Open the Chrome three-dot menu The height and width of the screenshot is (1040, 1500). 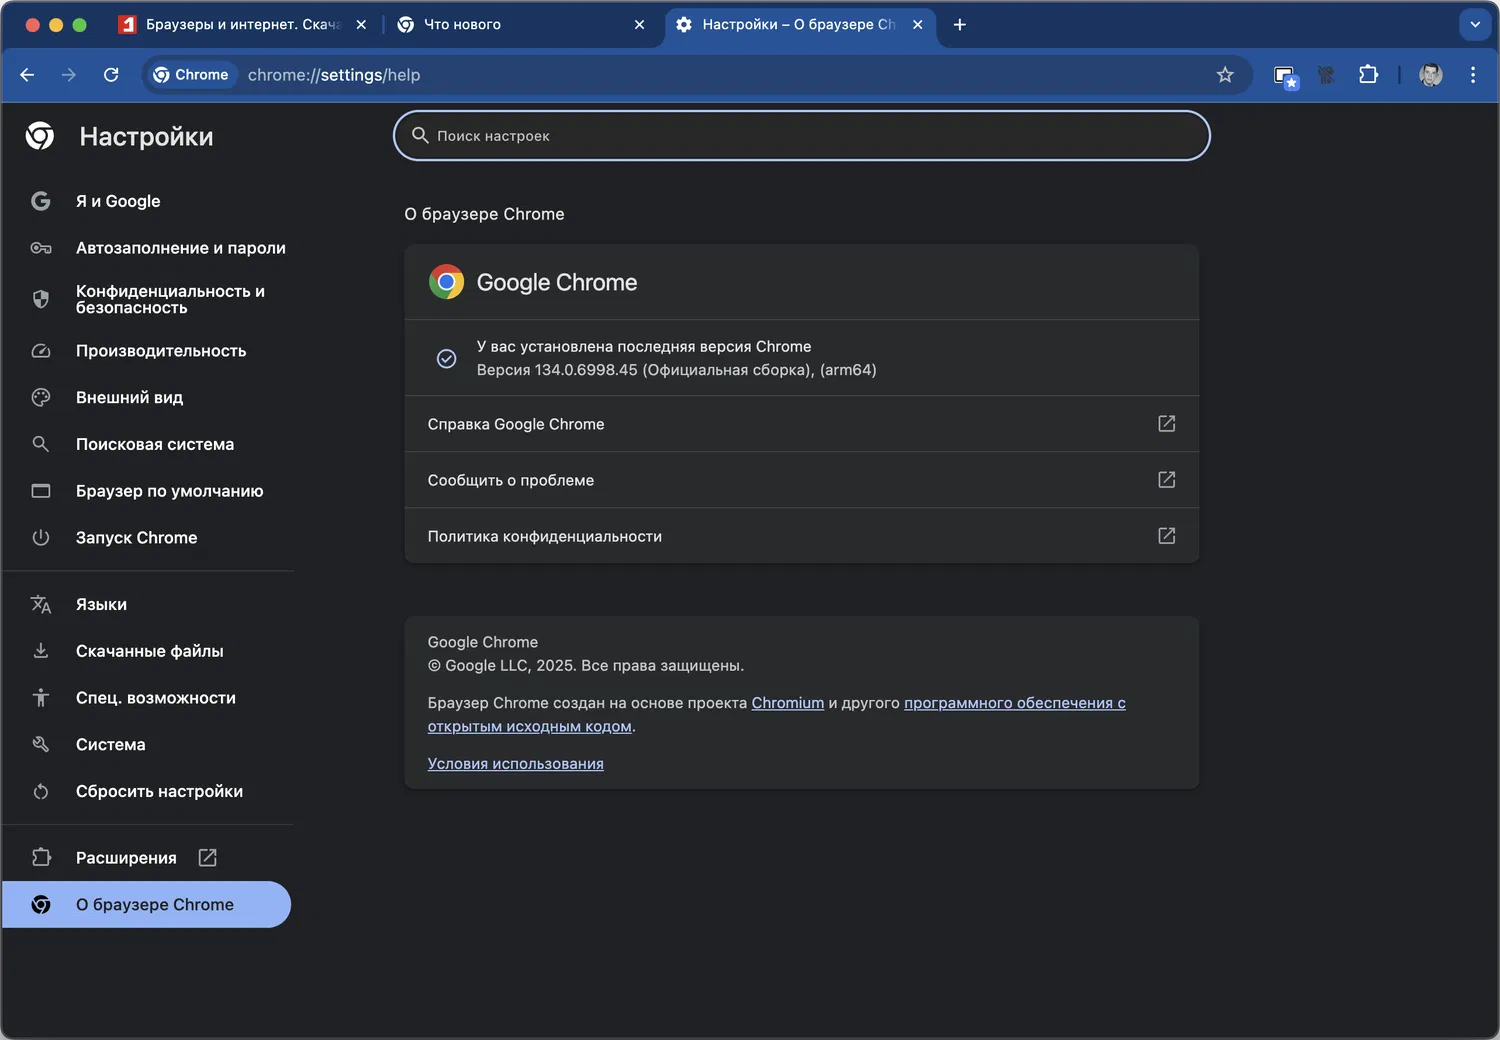[1473, 75]
